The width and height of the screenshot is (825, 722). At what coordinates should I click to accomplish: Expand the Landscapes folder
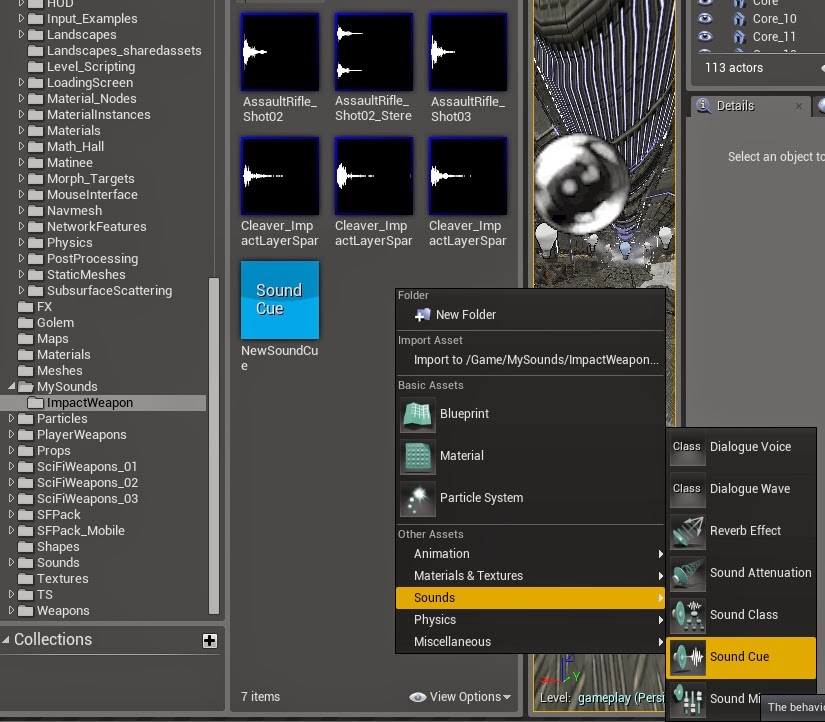coord(21,34)
